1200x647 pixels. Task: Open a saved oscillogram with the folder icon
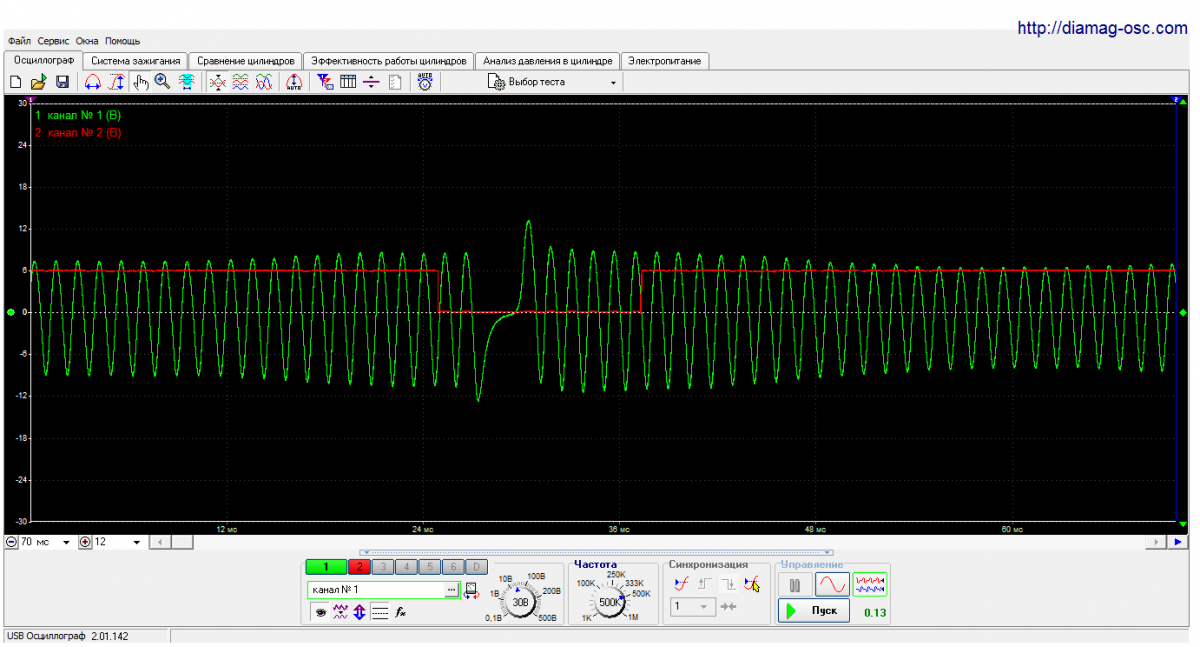39,82
